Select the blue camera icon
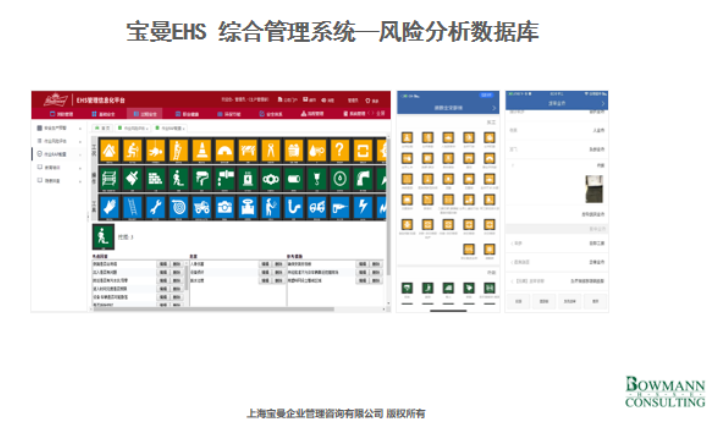 tap(224, 208)
